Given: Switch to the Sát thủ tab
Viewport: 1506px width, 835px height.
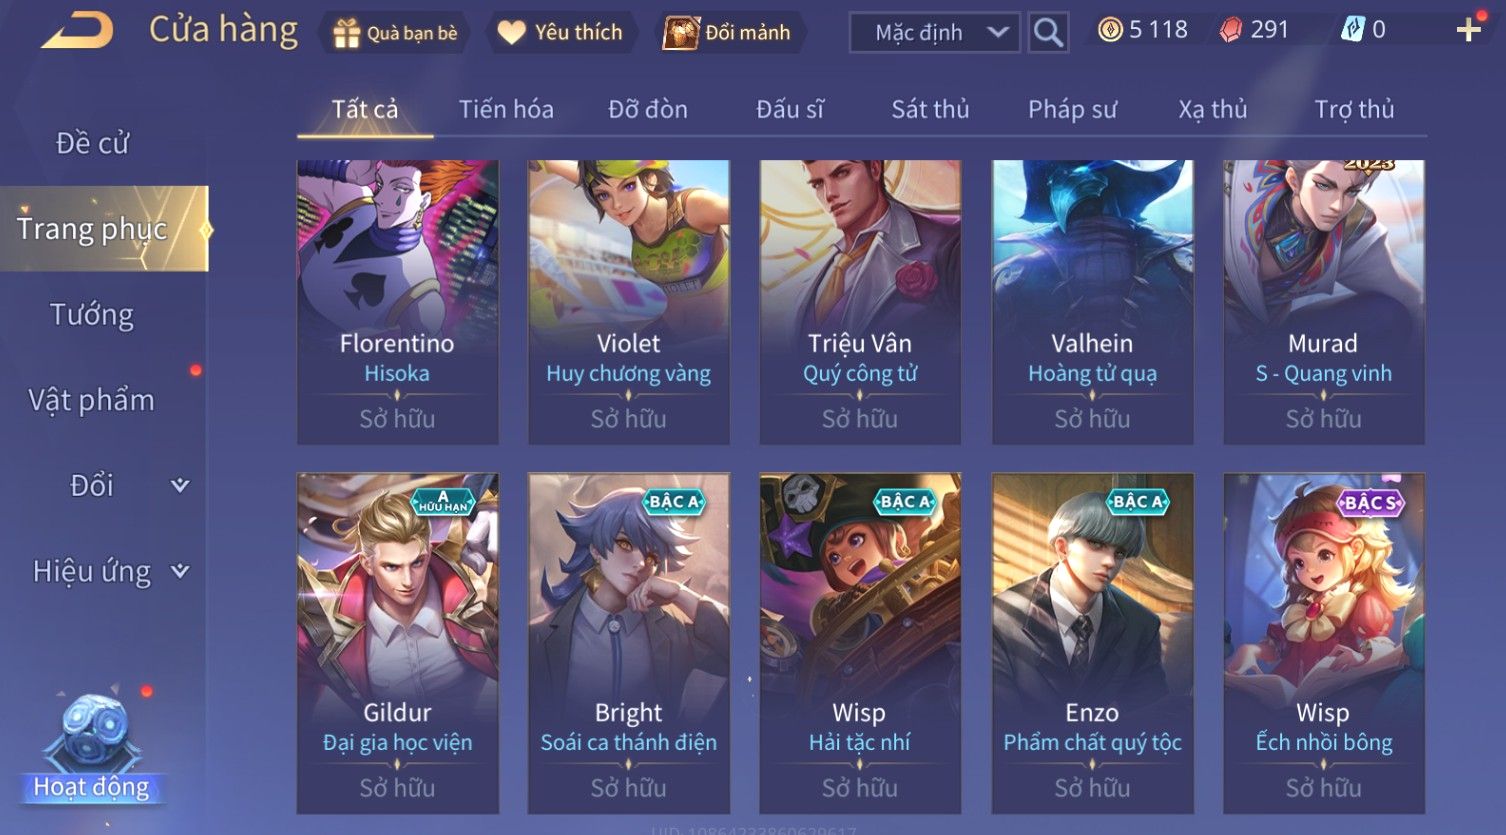Looking at the screenshot, I should [930, 109].
